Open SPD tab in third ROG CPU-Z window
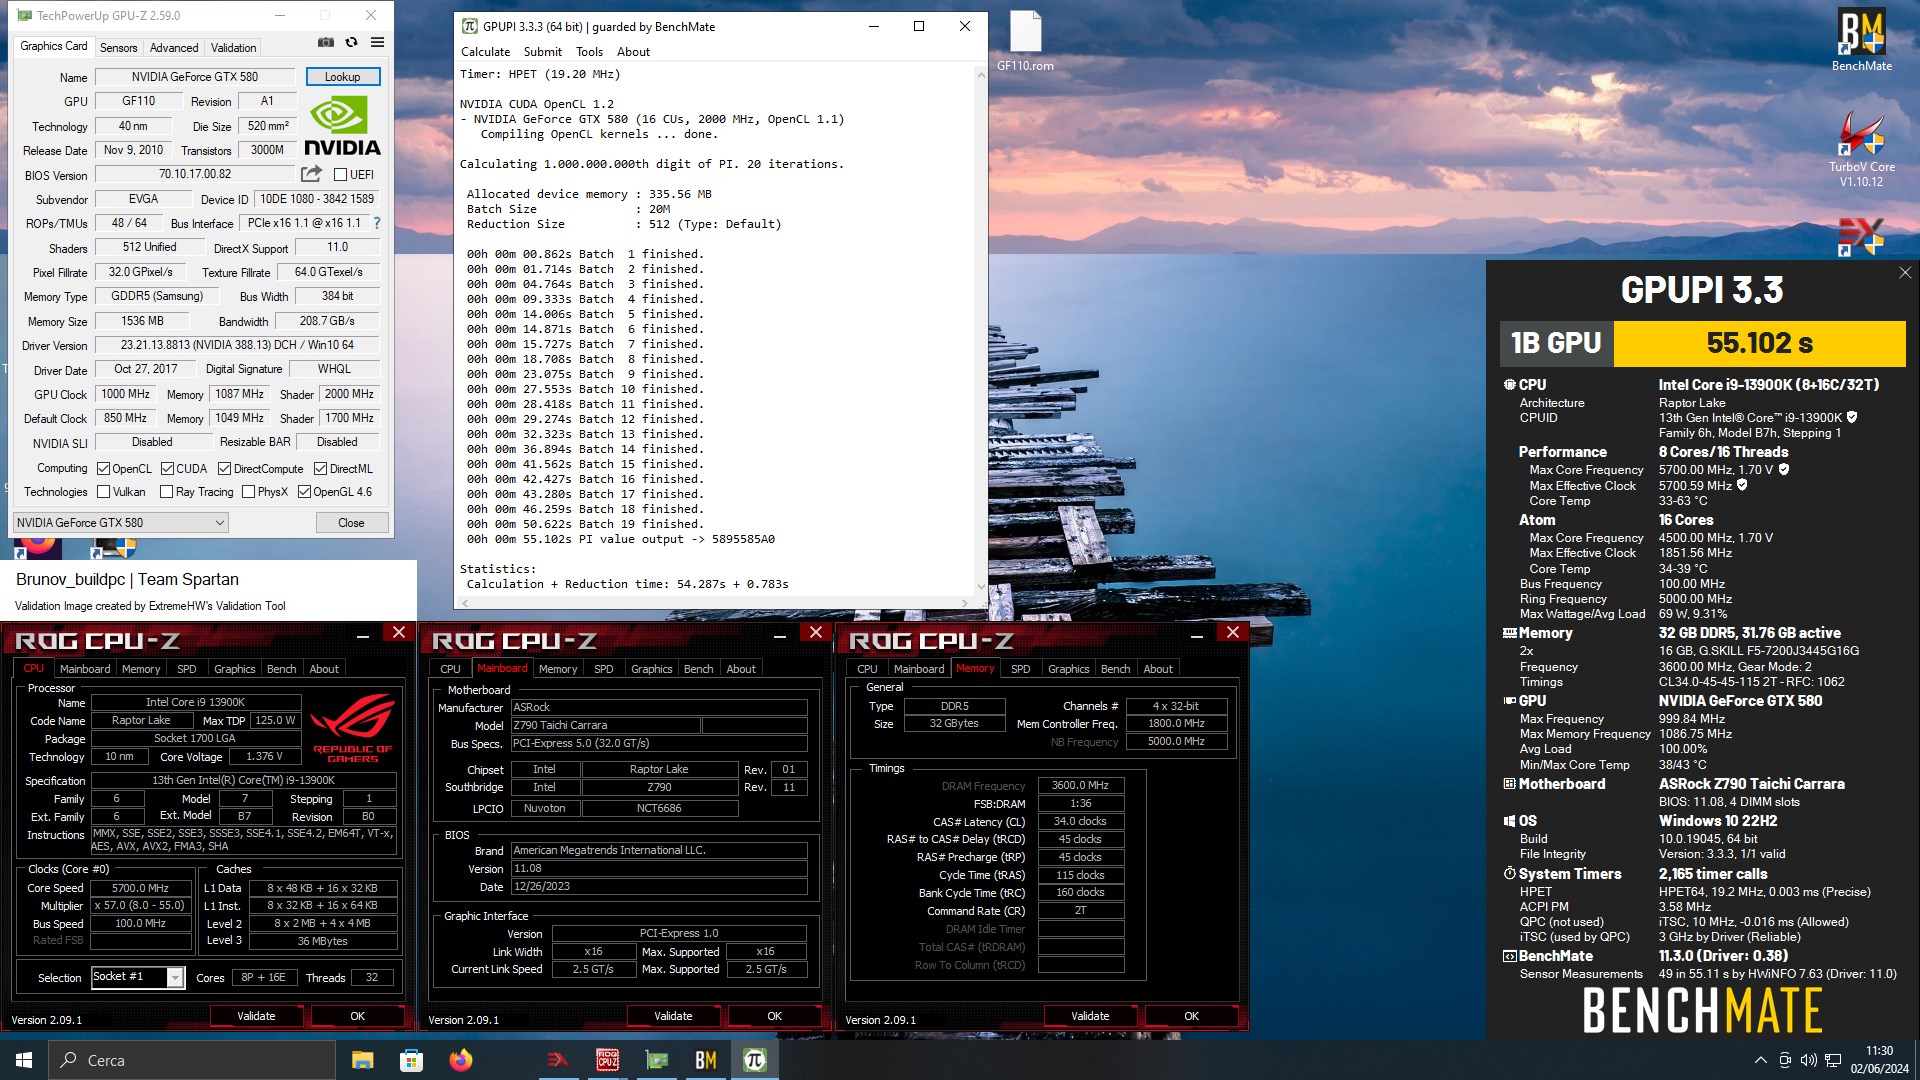Image resolution: width=1920 pixels, height=1080 pixels. pos(1020,669)
